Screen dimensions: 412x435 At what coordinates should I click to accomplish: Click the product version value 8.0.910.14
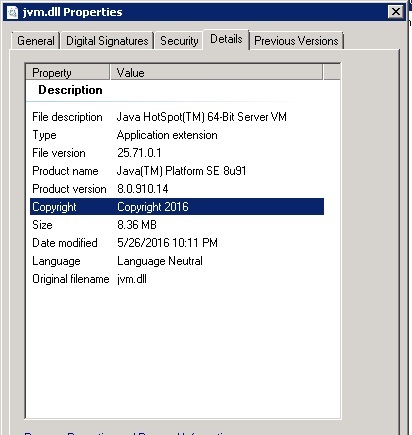coord(142,189)
